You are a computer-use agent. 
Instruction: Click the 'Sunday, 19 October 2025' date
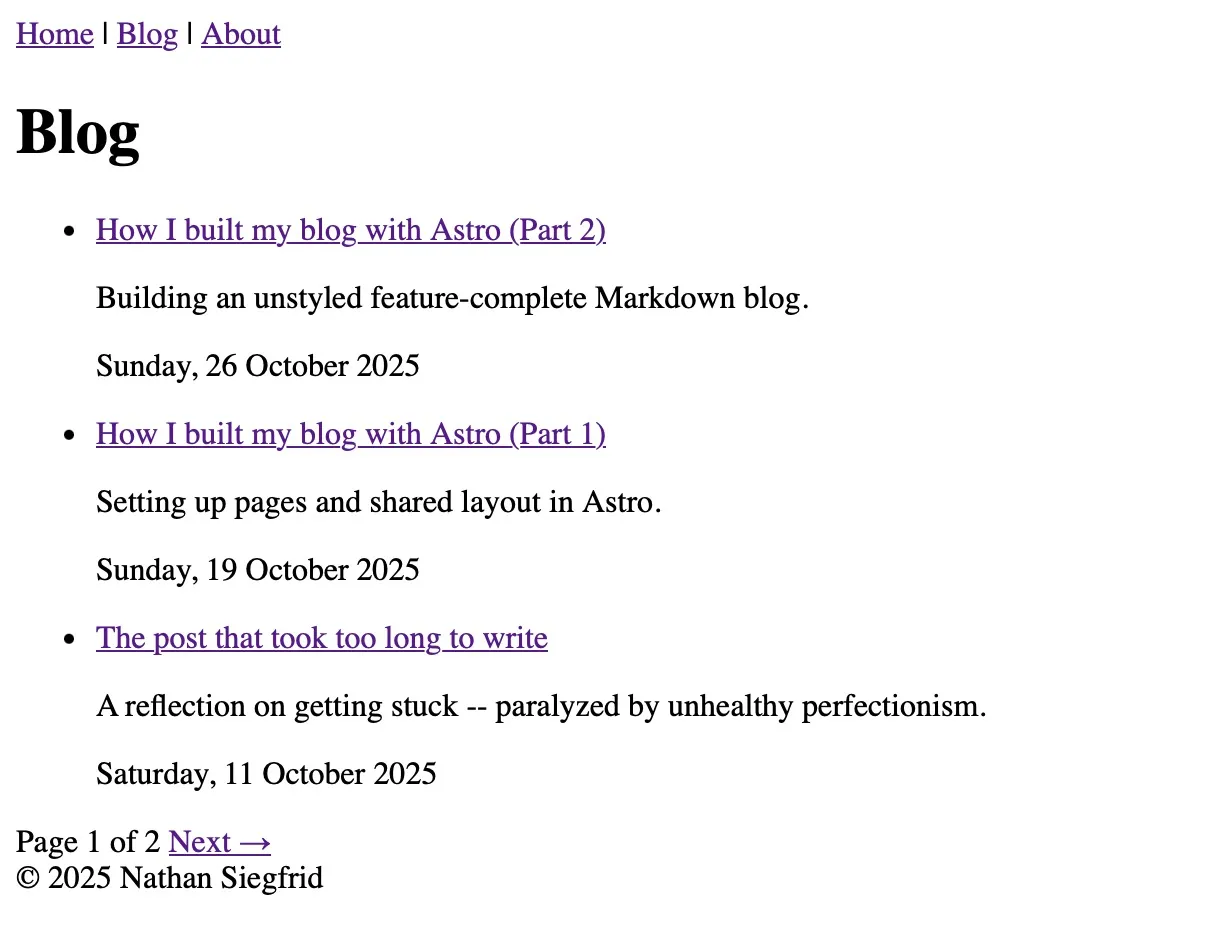[257, 570]
